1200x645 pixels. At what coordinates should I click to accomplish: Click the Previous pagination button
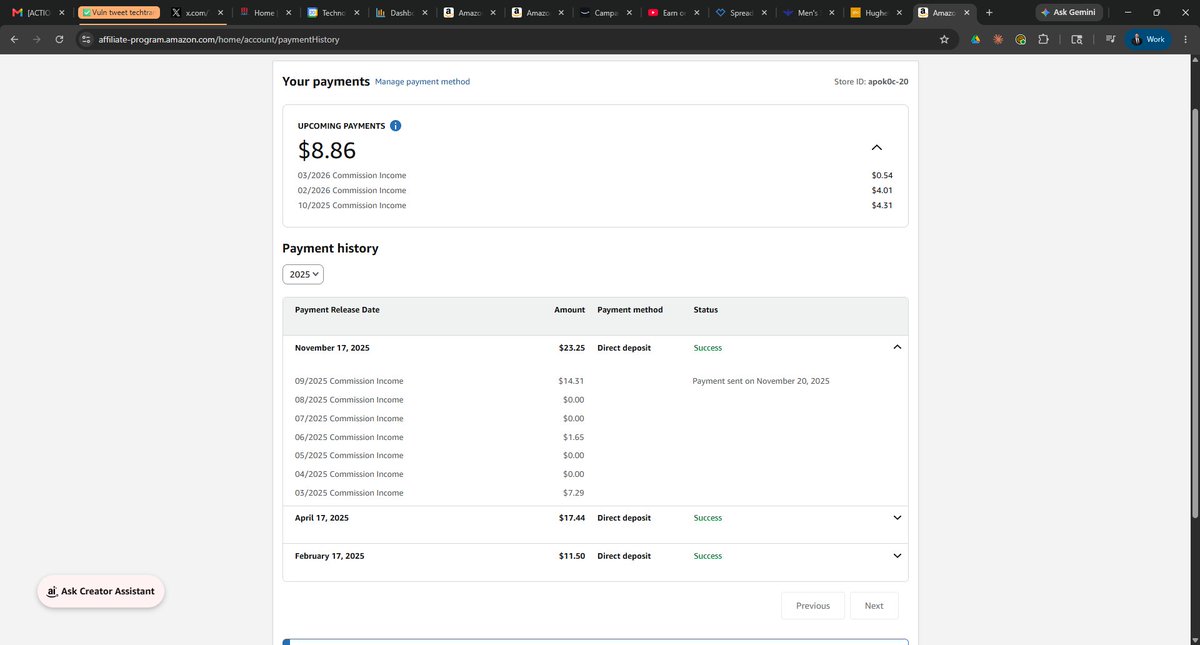pos(813,605)
